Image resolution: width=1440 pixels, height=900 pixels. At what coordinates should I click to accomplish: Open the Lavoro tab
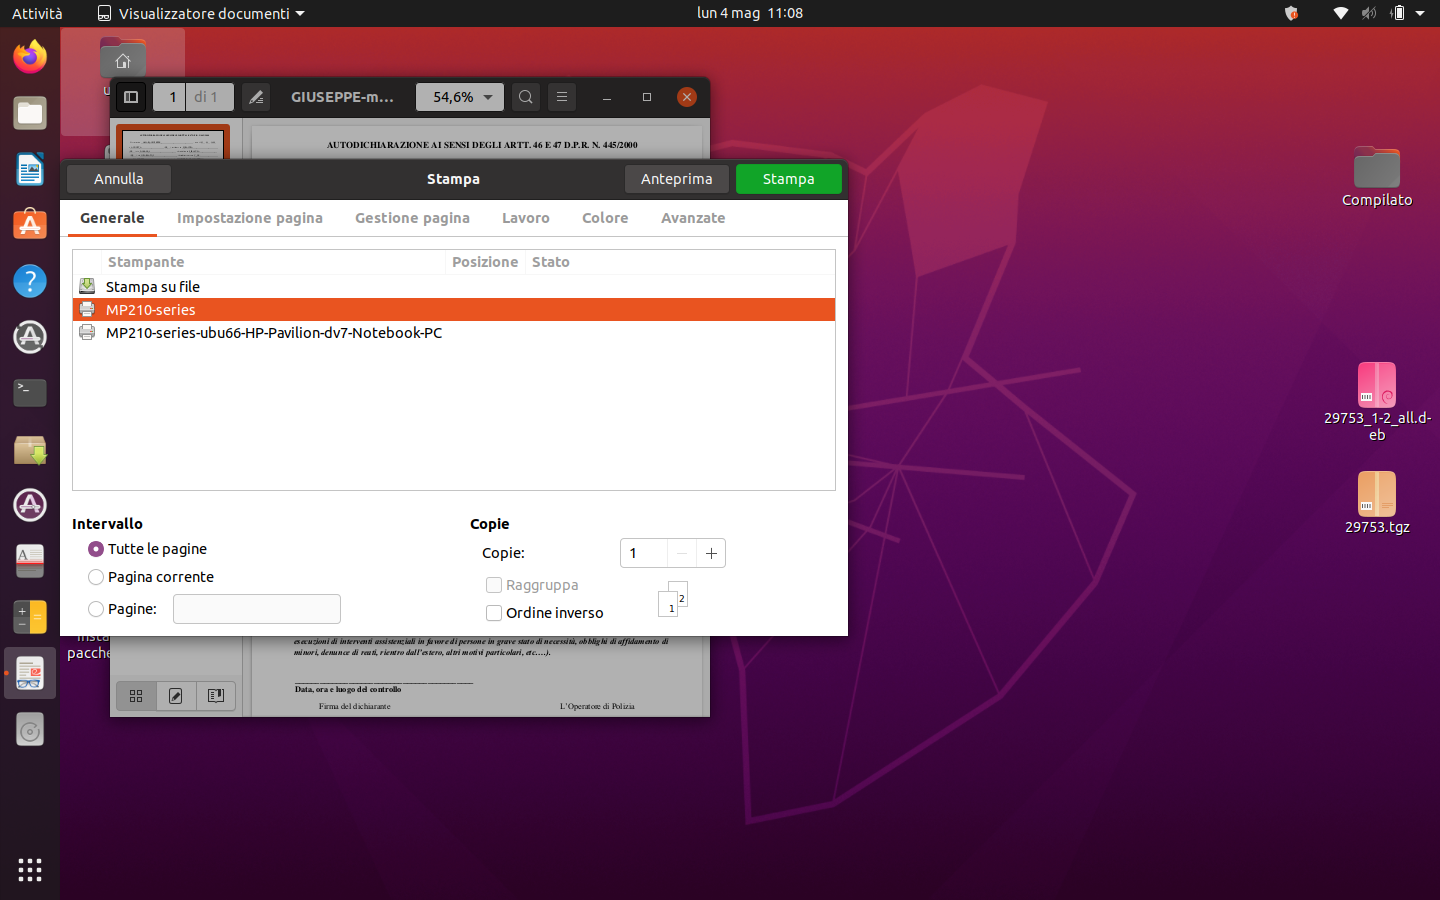click(526, 218)
